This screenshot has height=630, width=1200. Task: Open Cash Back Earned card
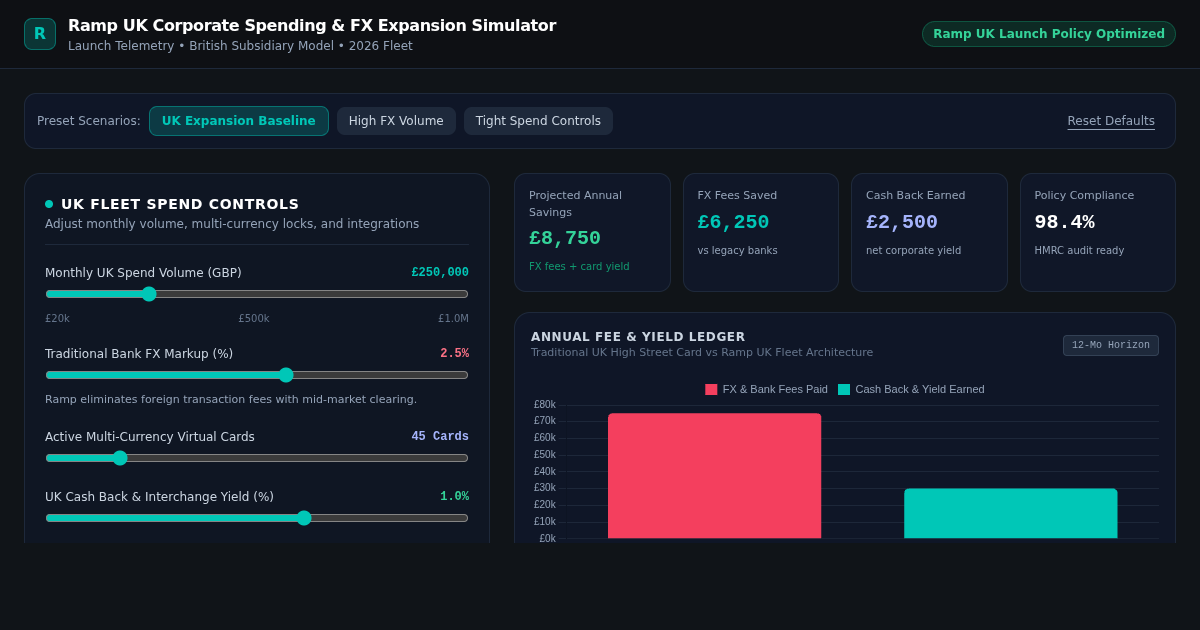[x=929, y=233]
